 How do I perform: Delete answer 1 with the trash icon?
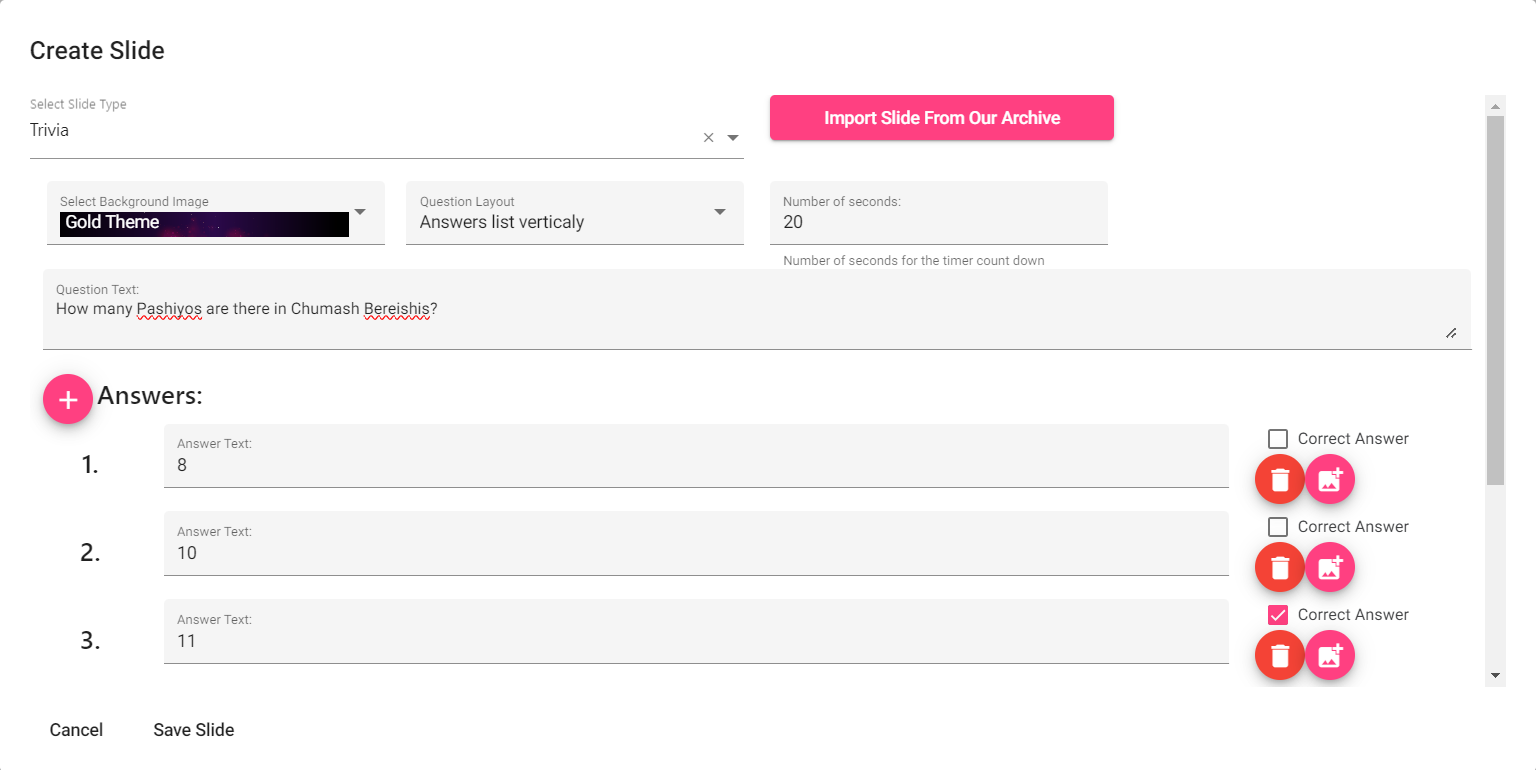tap(1280, 480)
